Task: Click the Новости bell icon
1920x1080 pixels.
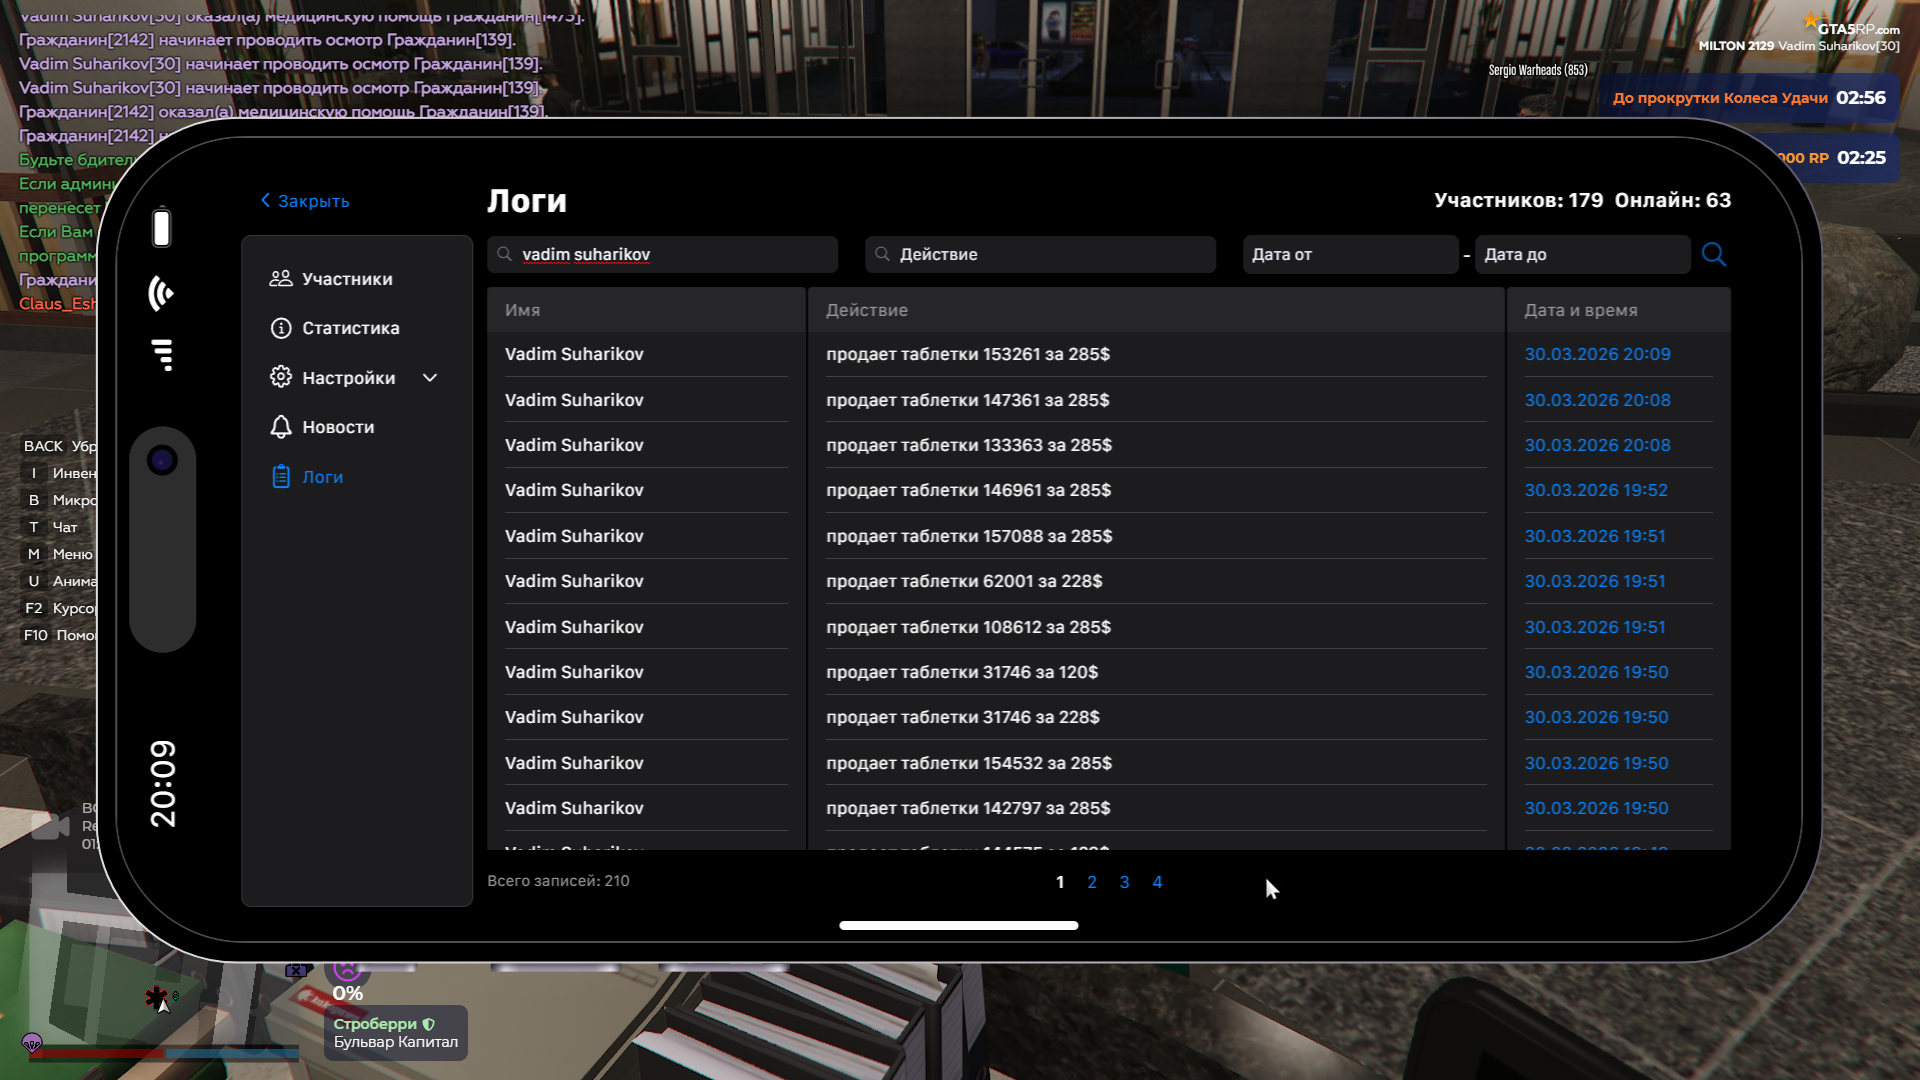Action: (x=281, y=427)
